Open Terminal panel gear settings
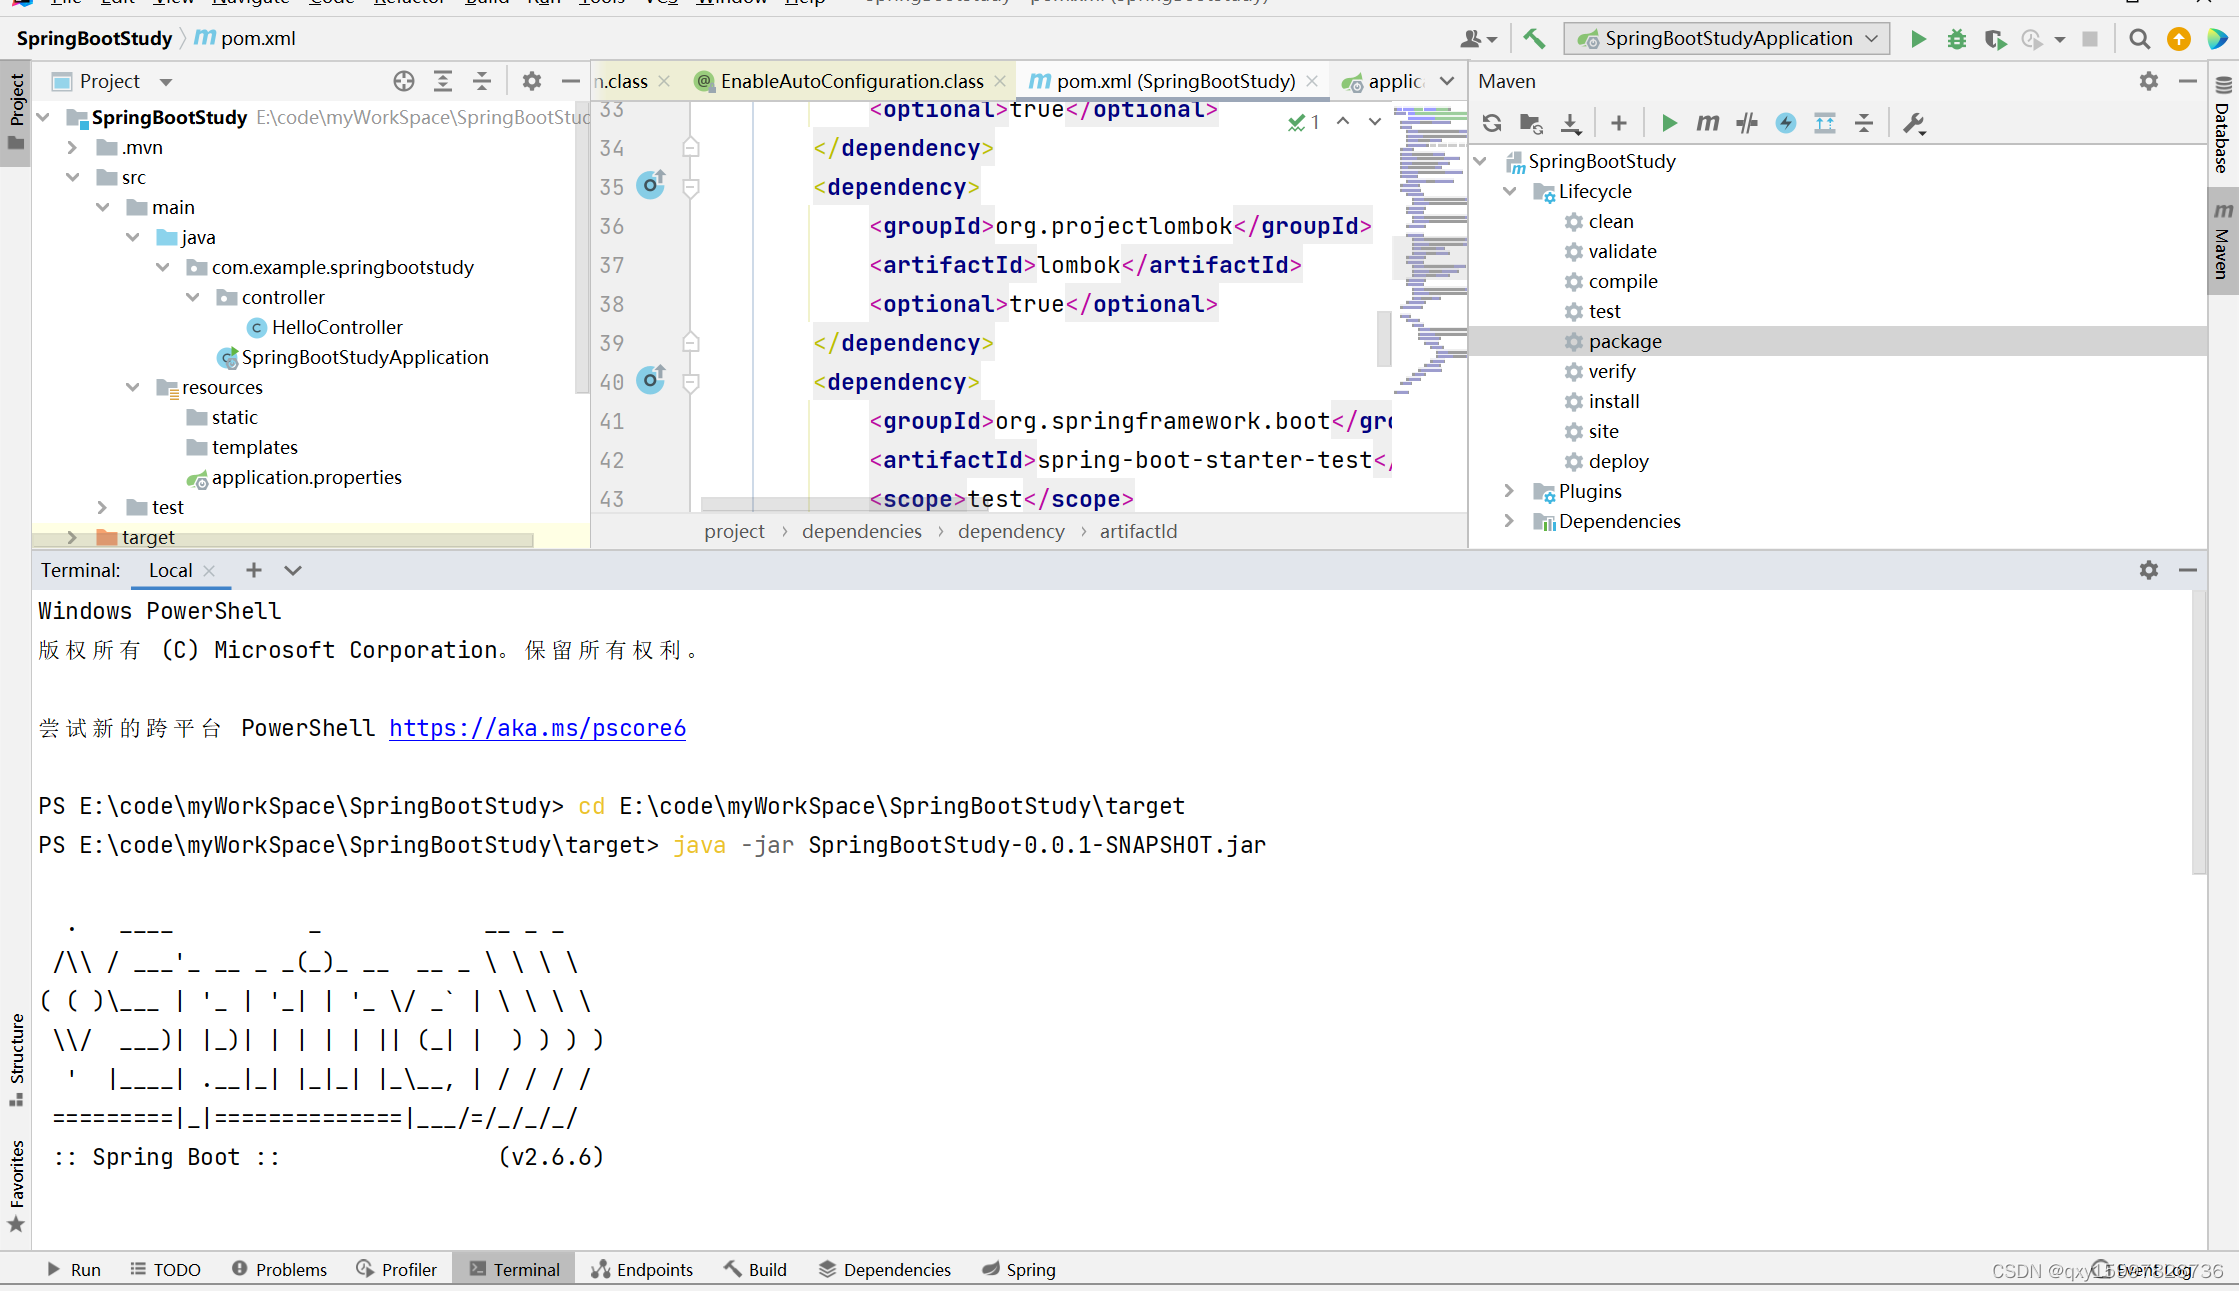Screen dimensions: 2239x1291 (x=2149, y=570)
